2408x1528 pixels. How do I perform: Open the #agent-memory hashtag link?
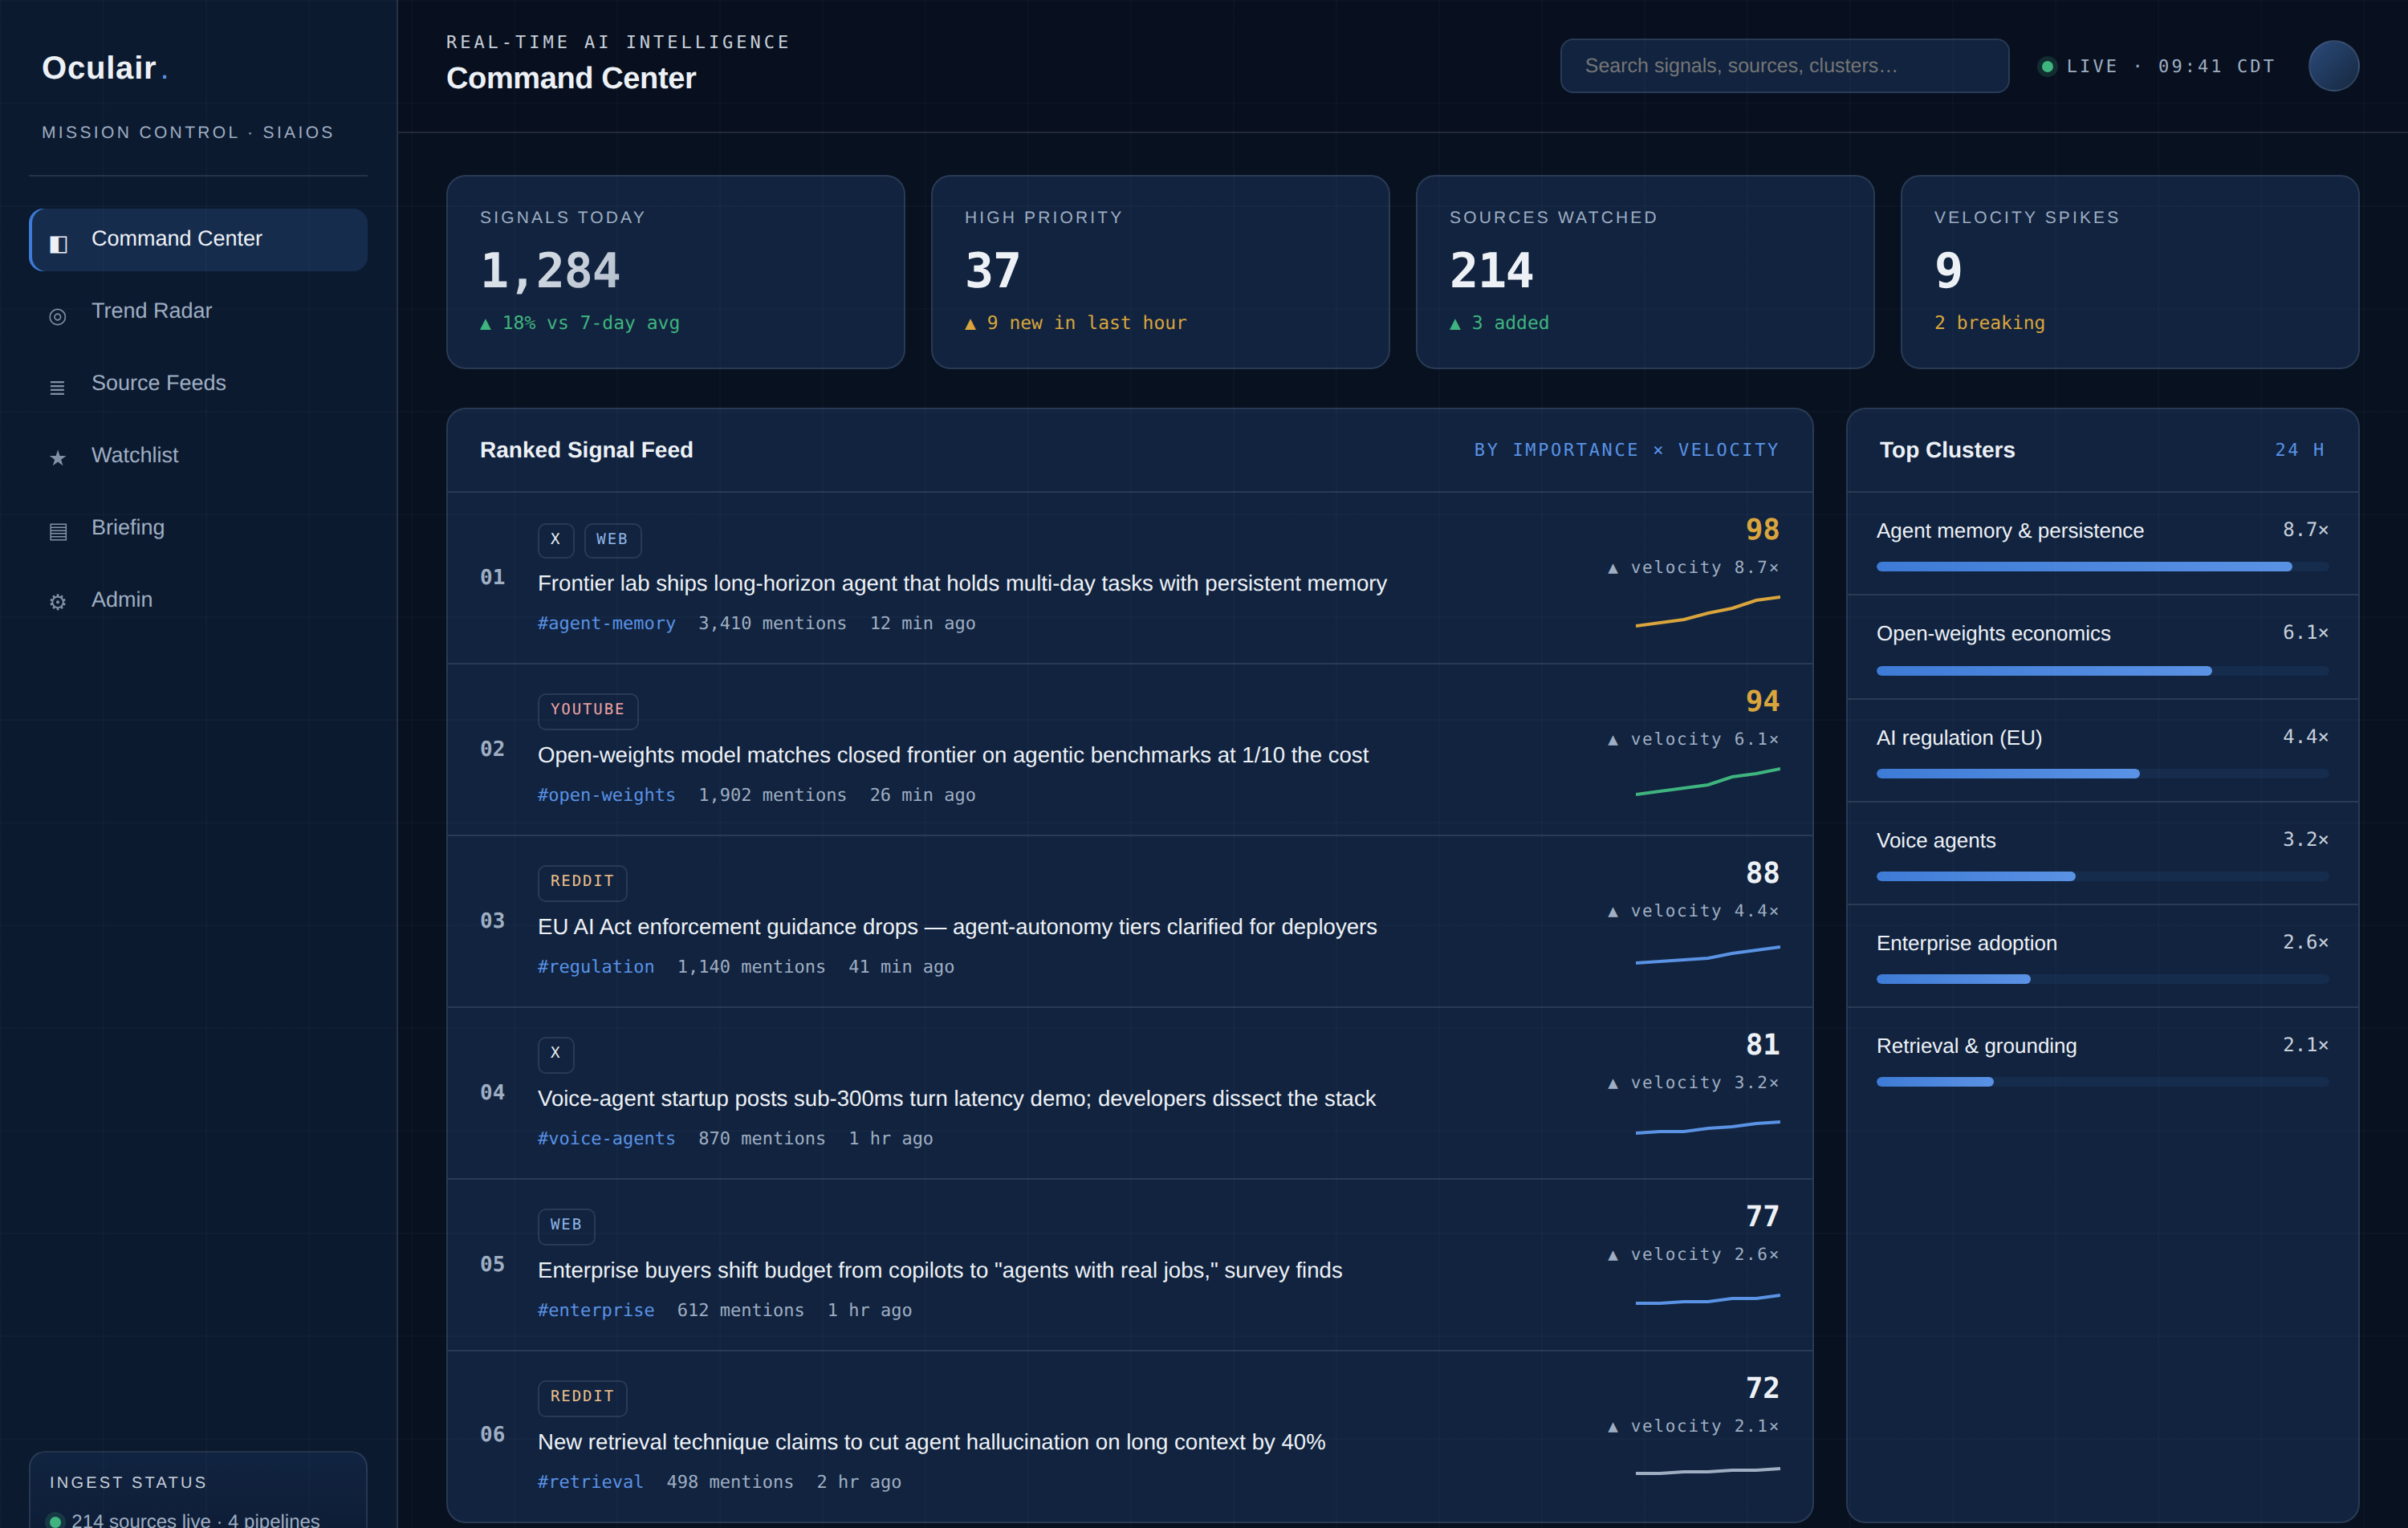pyautogui.click(x=606, y=623)
